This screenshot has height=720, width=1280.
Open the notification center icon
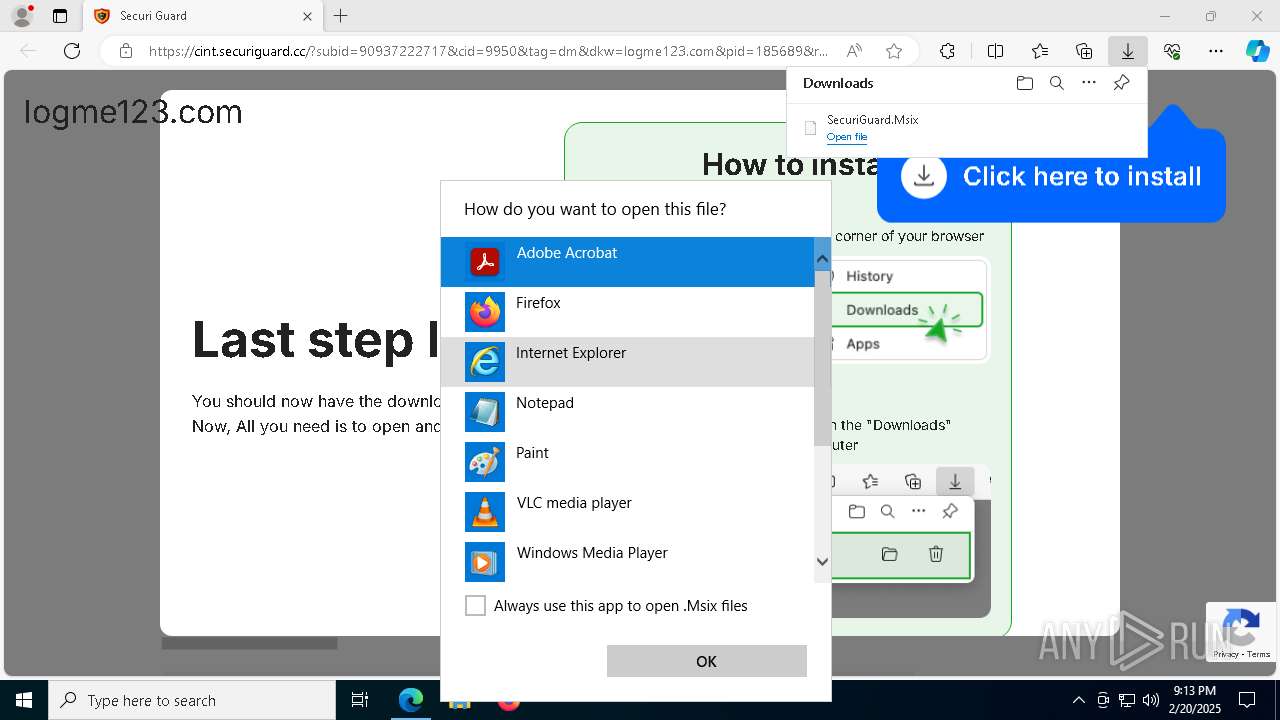(1247, 700)
